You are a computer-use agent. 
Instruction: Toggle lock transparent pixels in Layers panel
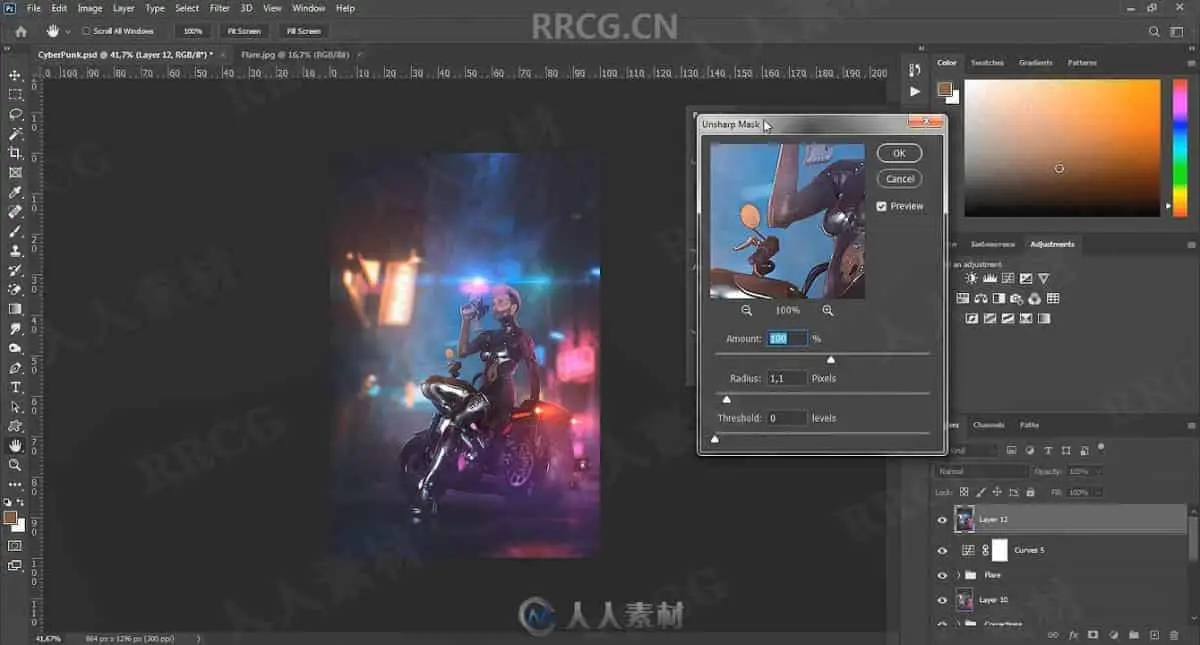(964, 492)
